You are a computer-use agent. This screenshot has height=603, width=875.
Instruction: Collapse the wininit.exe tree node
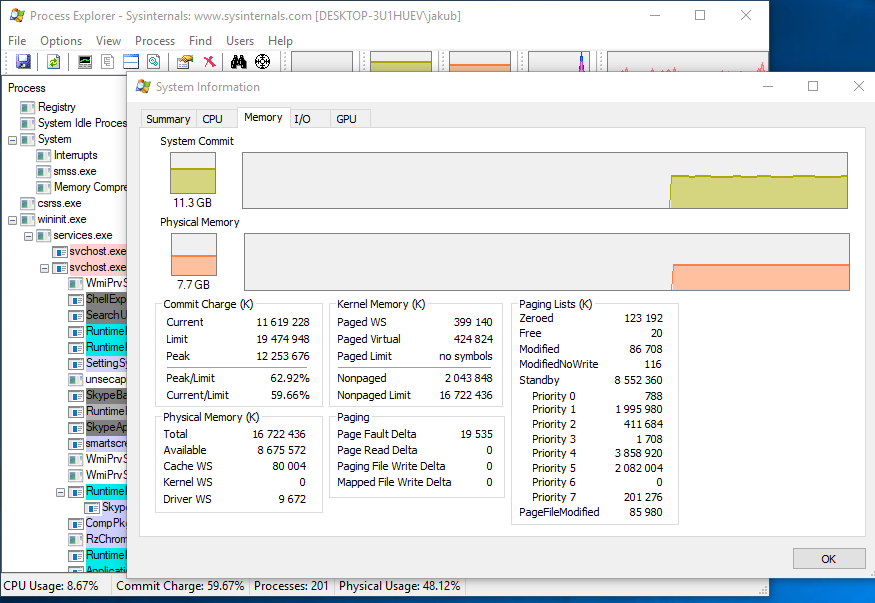[13, 220]
